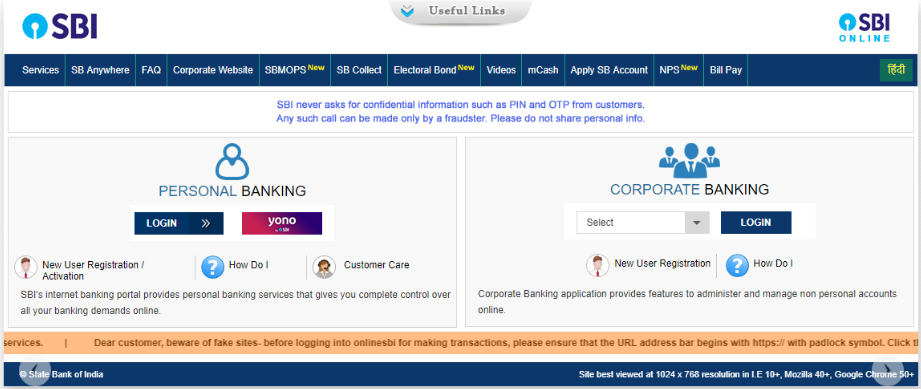Open the Corporate Banking Select dropdown
This screenshot has width=921, height=389.
click(x=643, y=223)
